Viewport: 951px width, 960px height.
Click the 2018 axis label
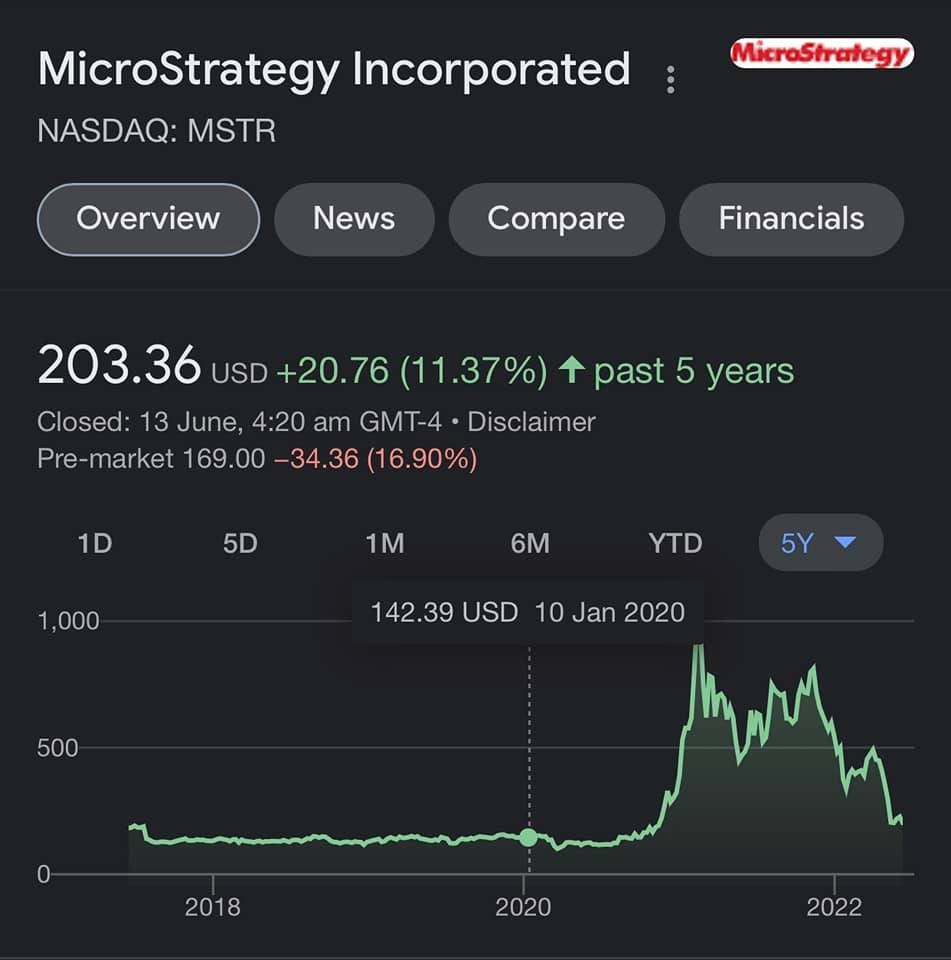[212, 907]
